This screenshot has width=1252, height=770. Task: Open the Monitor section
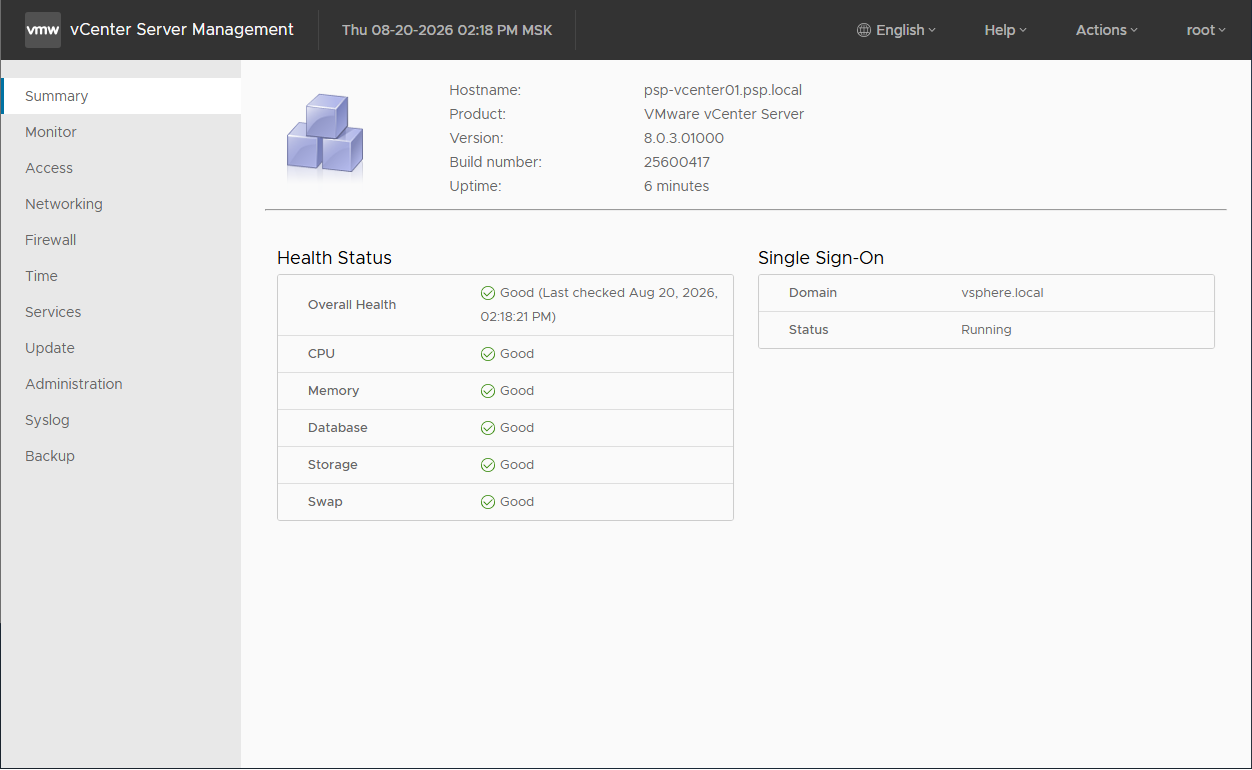[x=121, y=132]
